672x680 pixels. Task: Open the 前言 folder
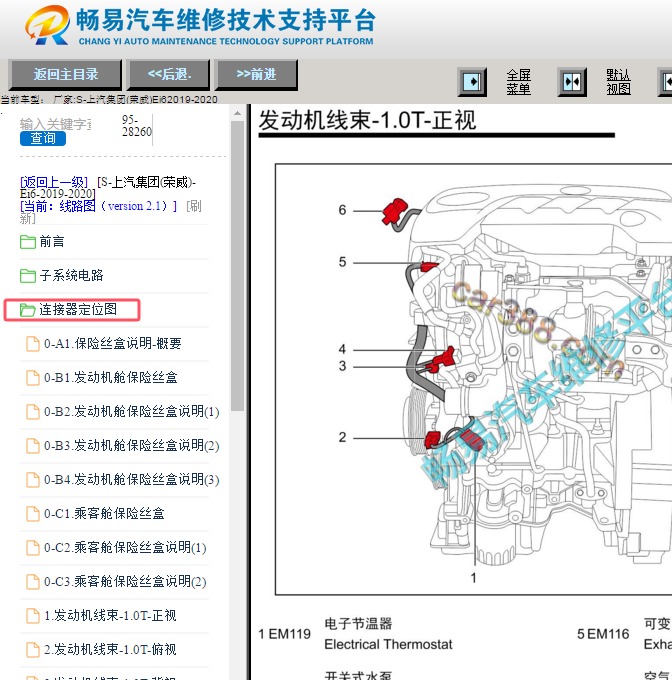pyautogui.click(x=52, y=242)
